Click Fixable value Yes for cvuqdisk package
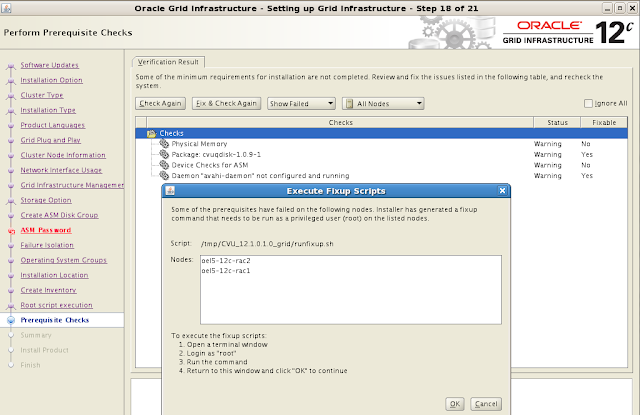The height and width of the screenshot is (415, 640). (587, 154)
